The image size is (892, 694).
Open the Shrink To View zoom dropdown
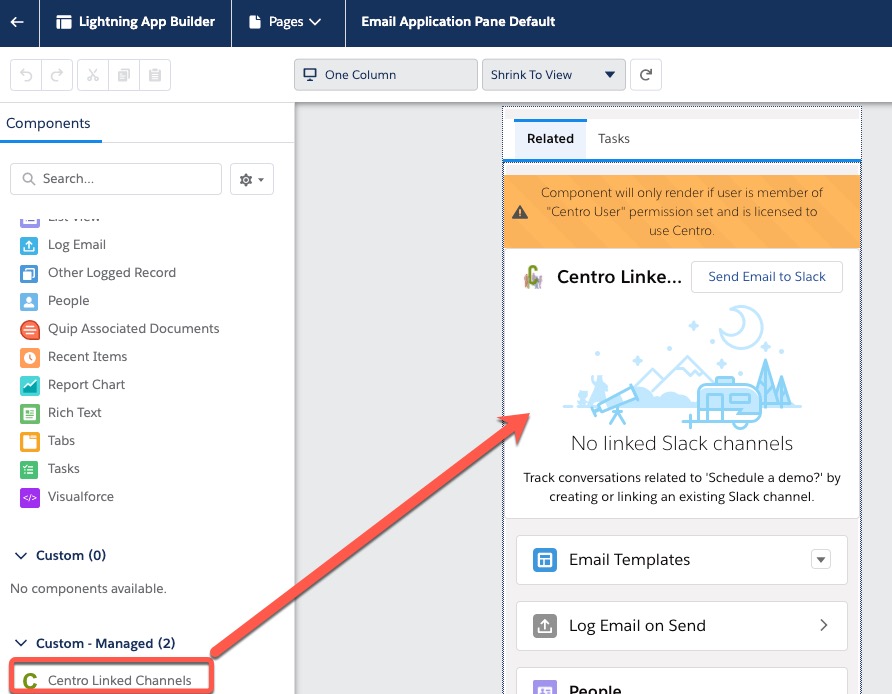(x=554, y=75)
